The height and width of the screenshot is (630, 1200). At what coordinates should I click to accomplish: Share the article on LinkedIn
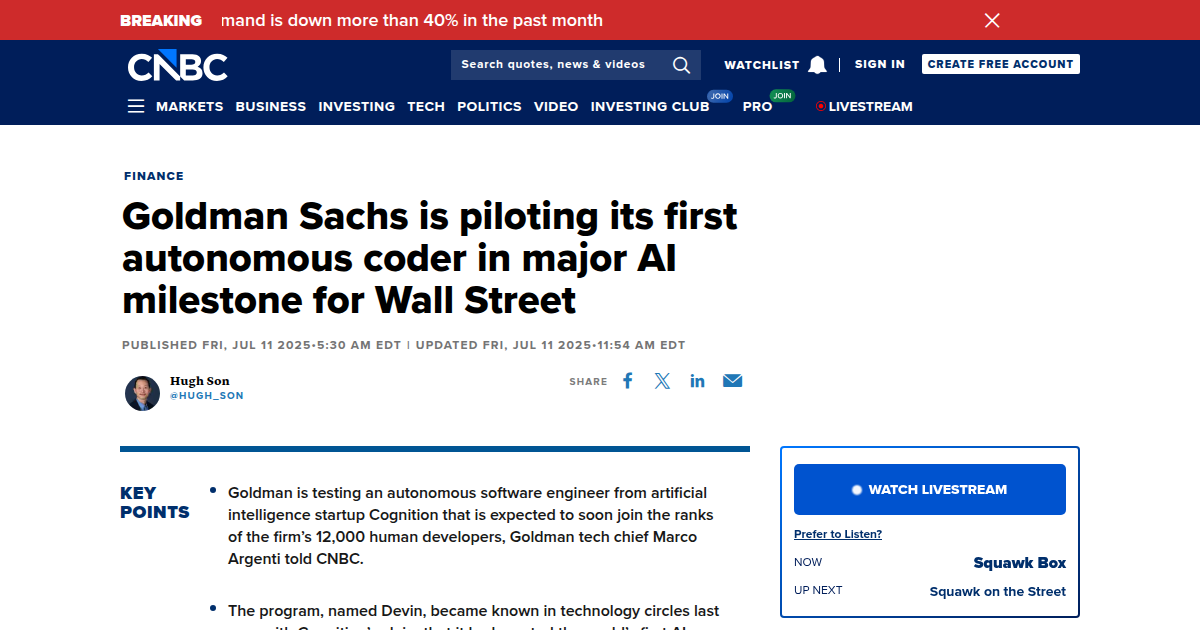[x=697, y=380]
